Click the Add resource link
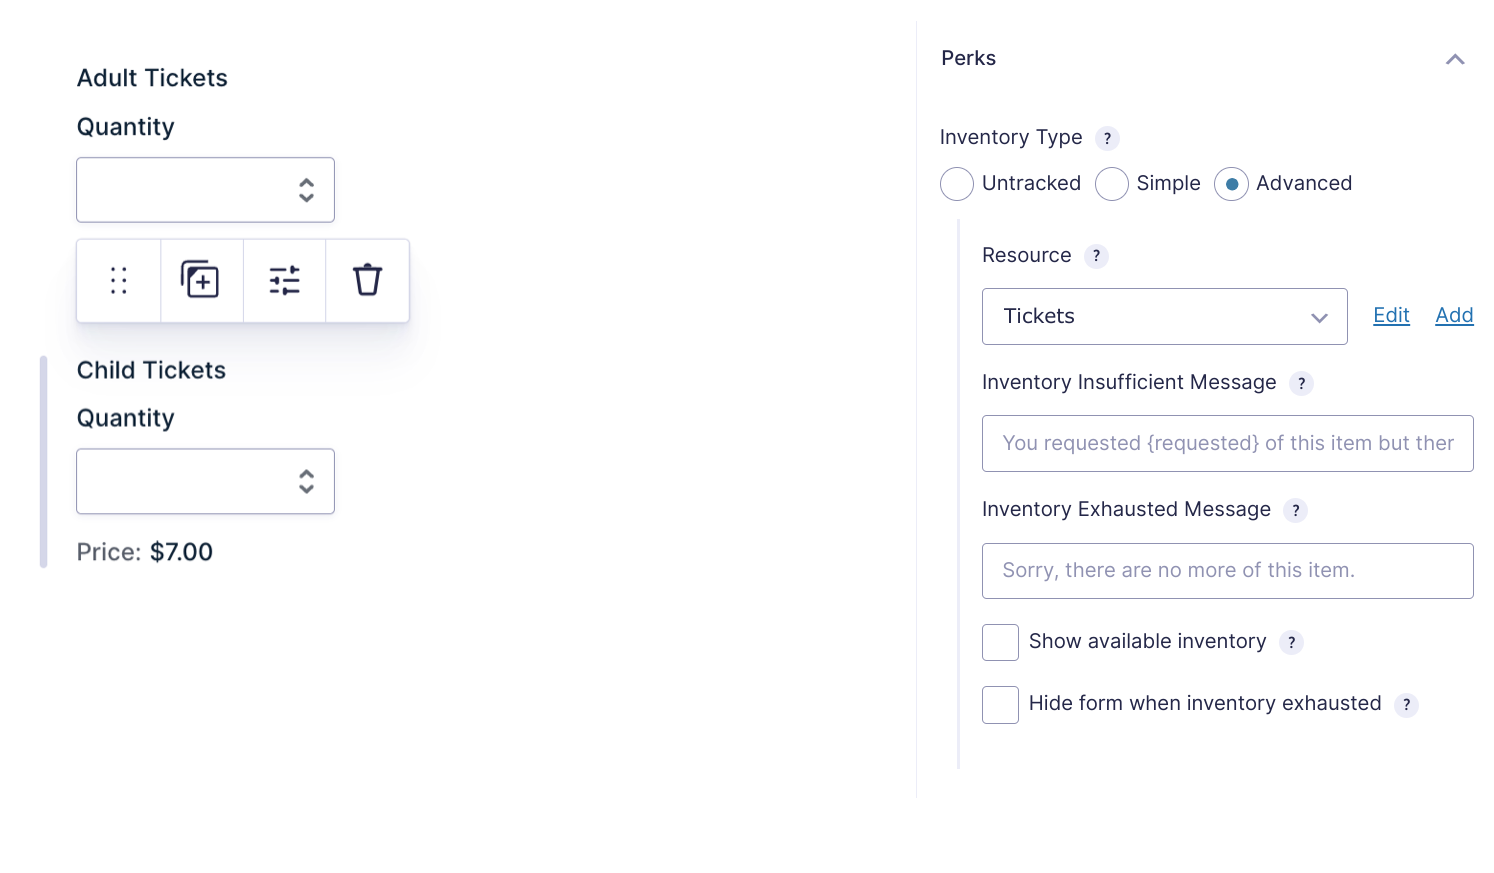The width and height of the screenshot is (1494, 873). pos(1454,316)
